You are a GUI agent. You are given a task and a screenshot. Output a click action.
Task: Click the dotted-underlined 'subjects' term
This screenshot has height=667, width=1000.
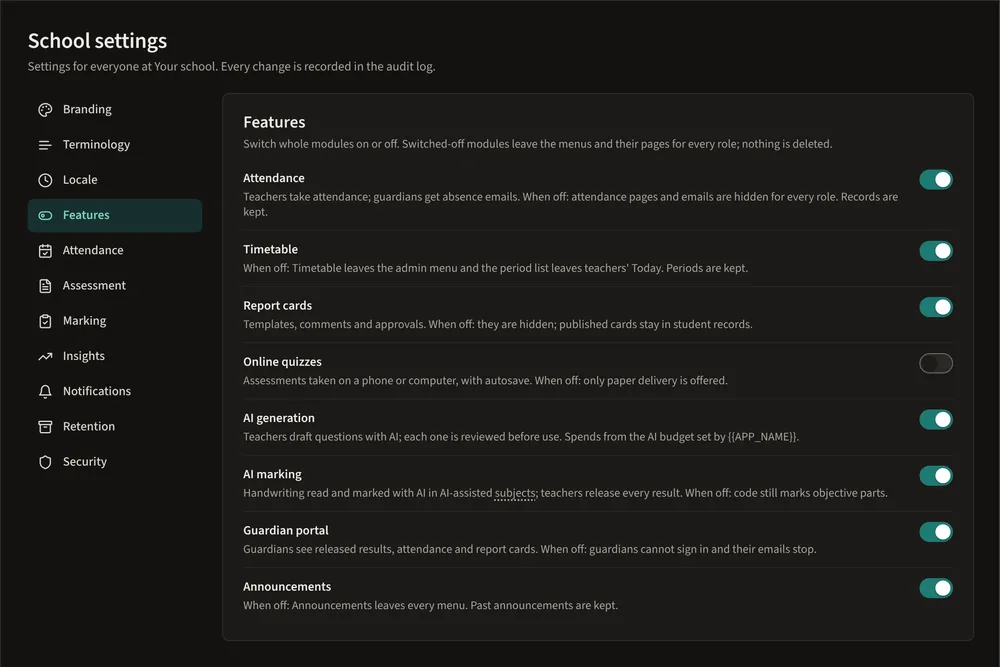point(515,493)
